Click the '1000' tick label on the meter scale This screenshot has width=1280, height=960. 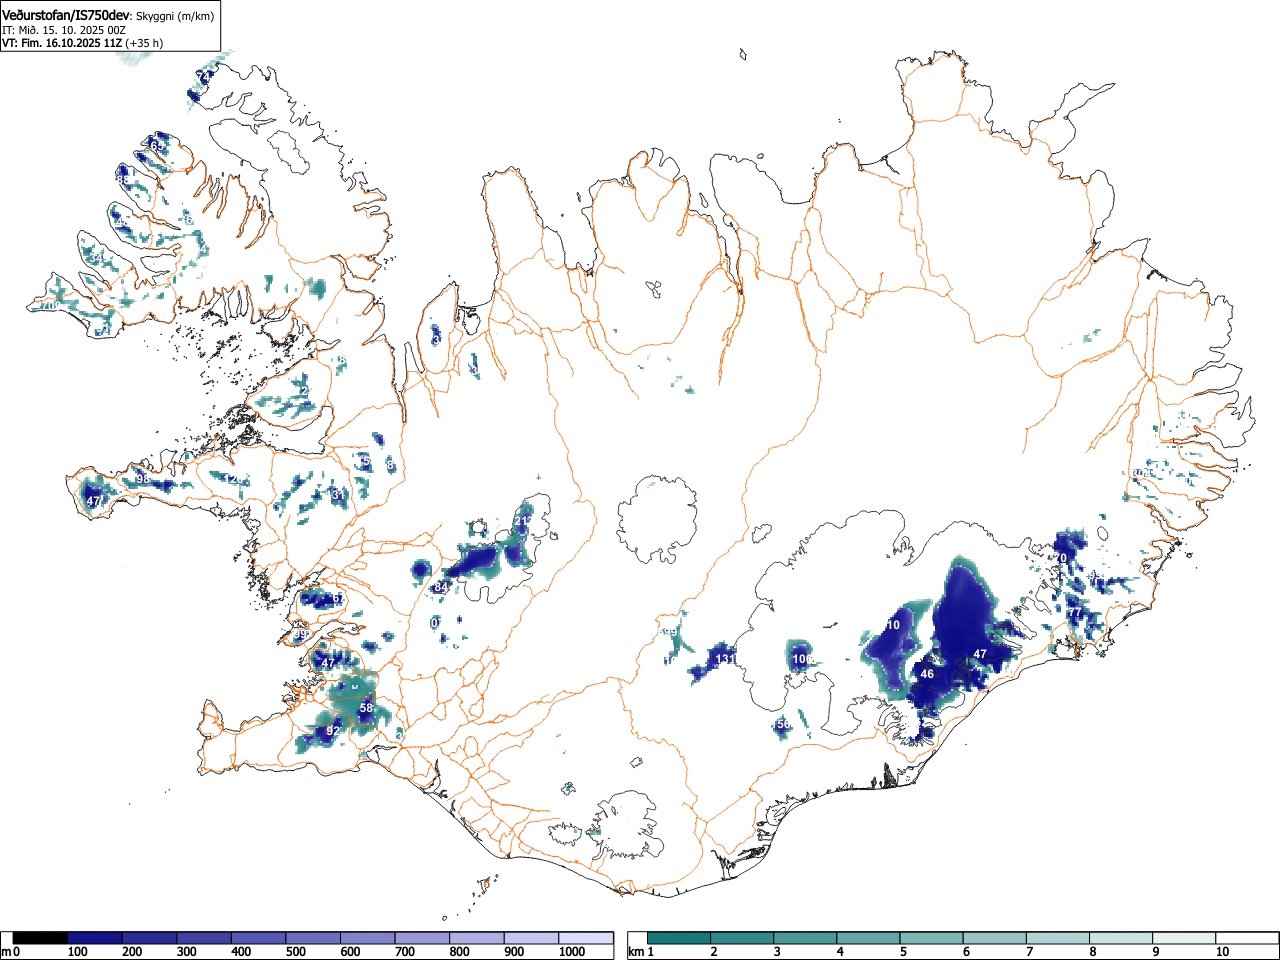(572, 952)
